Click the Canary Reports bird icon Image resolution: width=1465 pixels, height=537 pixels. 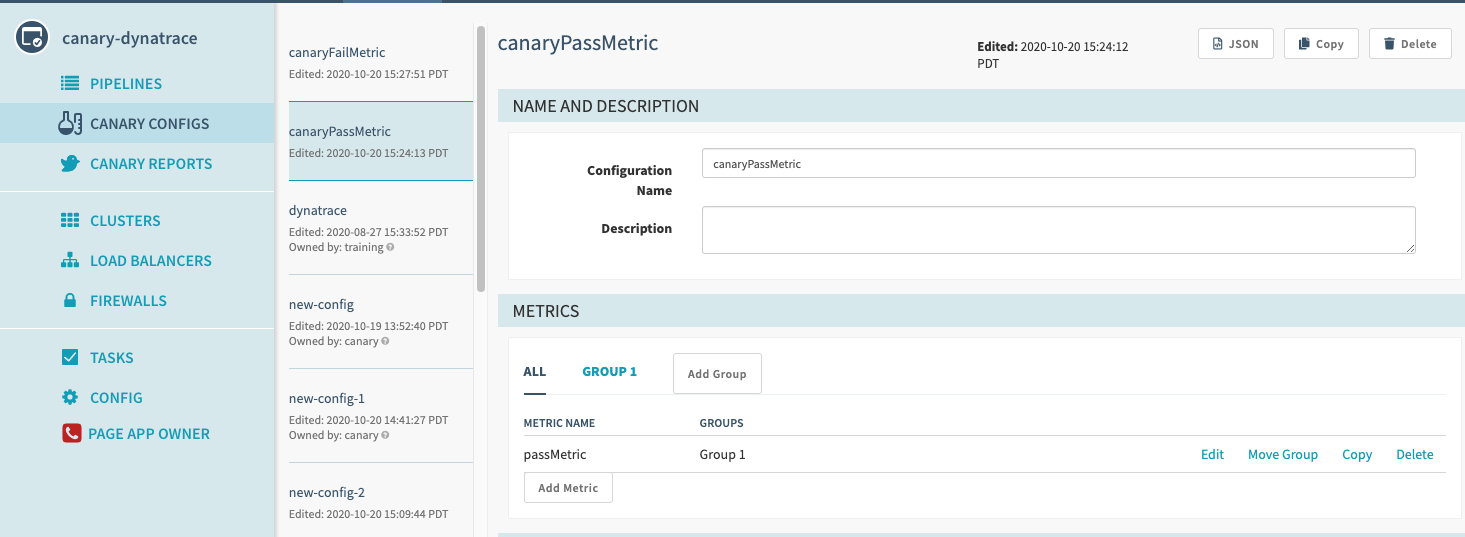pos(70,164)
